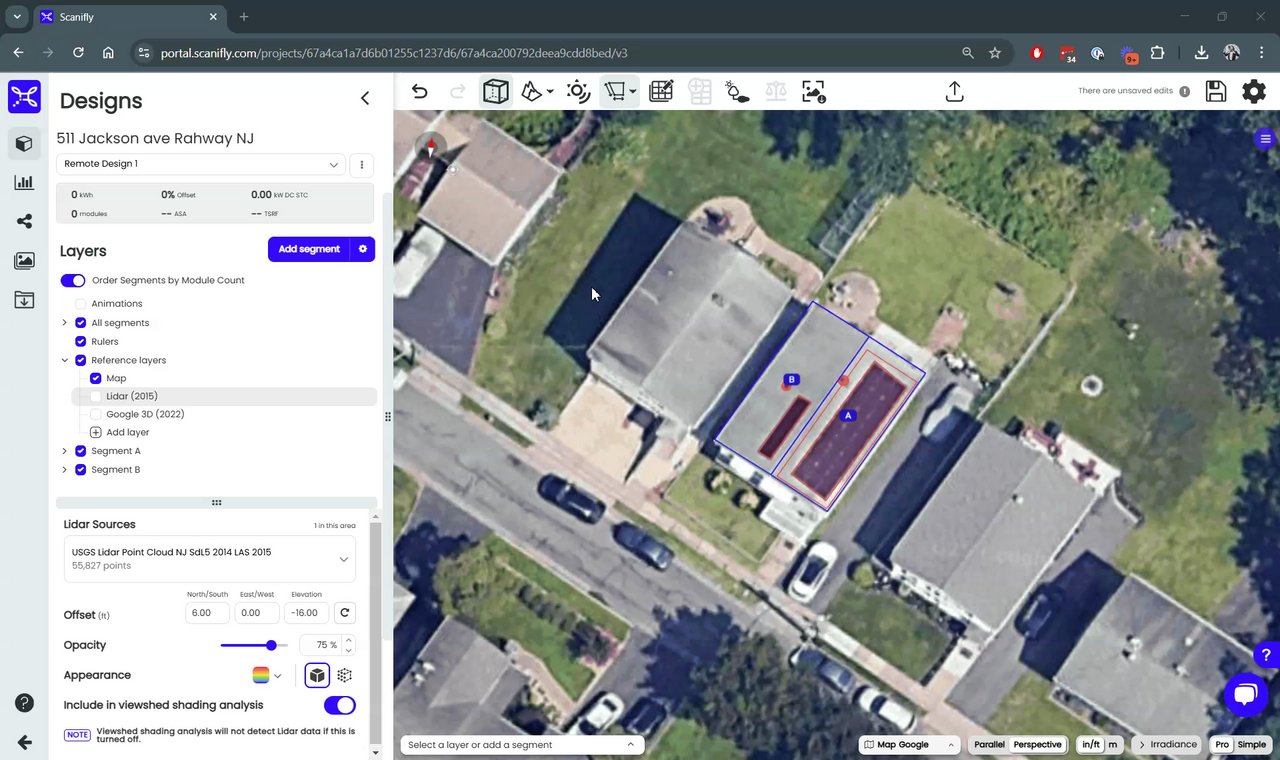Click the reset offset refresh icon
1280x760 pixels.
pyautogui.click(x=344, y=613)
